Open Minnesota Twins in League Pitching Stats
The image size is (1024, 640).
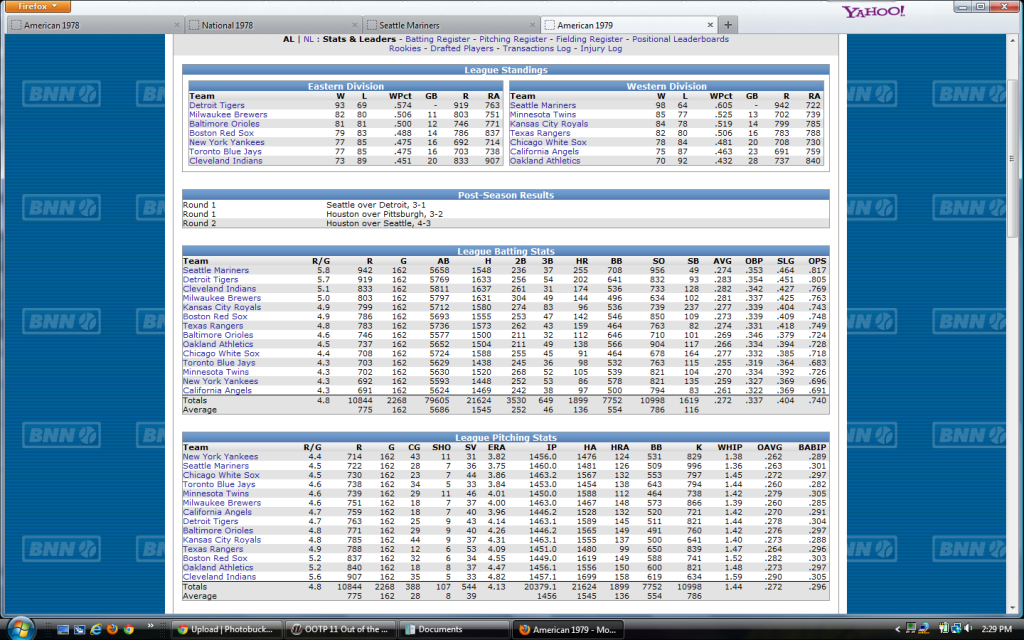(x=216, y=494)
